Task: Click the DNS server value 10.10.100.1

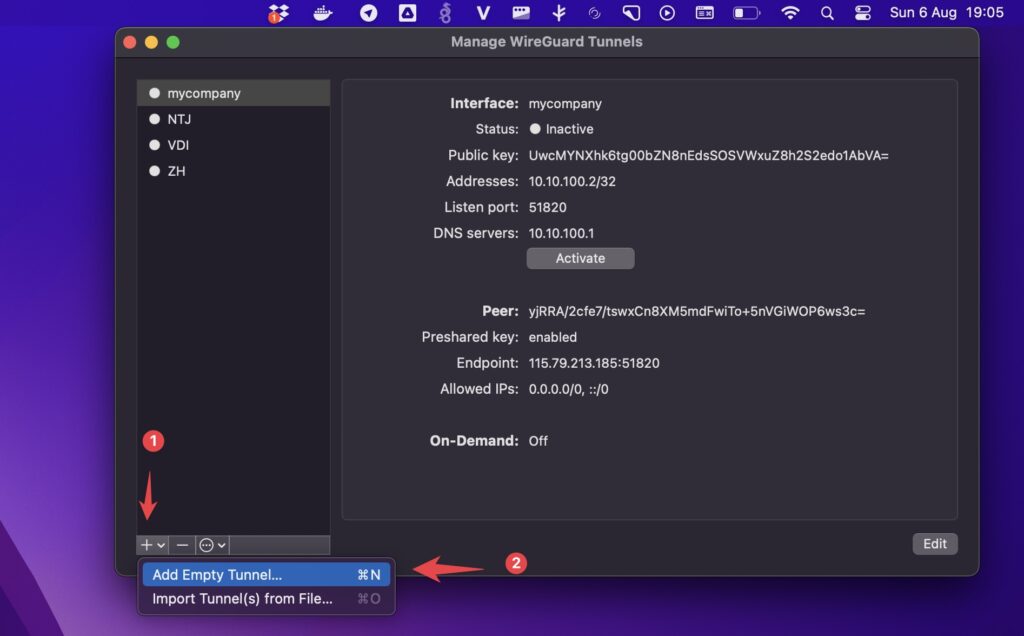Action: [x=561, y=233]
